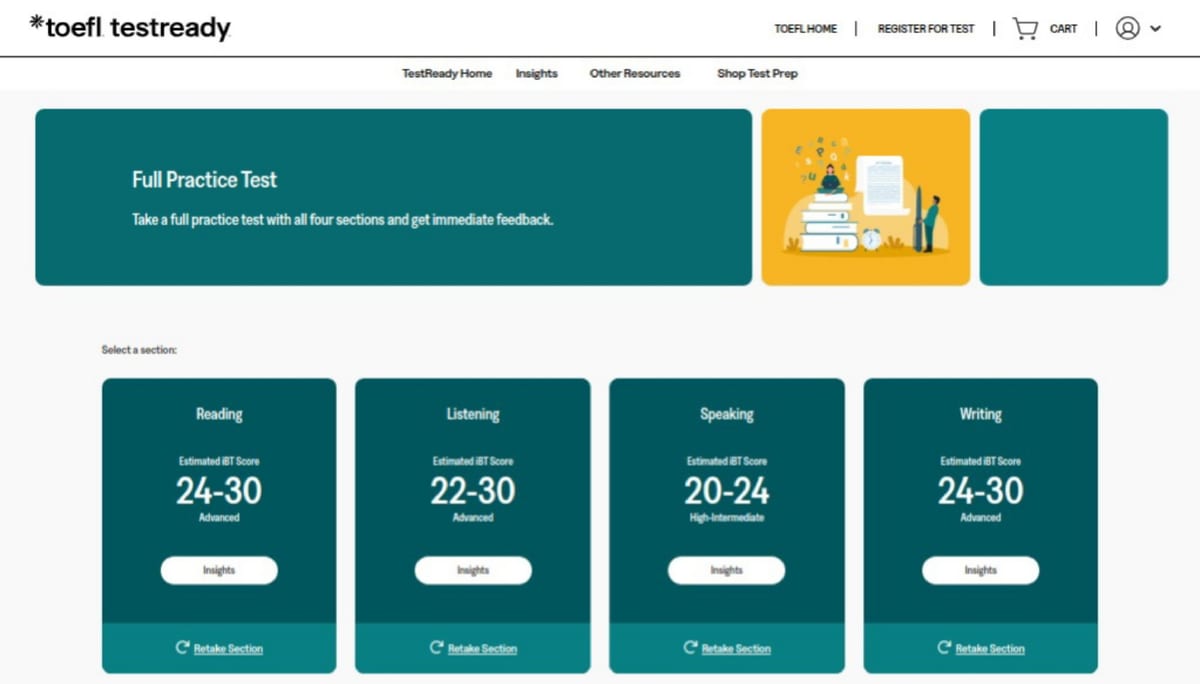Click the Writing retake refresh icon
Screen dimensions: 1200x684
pos(944,648)
